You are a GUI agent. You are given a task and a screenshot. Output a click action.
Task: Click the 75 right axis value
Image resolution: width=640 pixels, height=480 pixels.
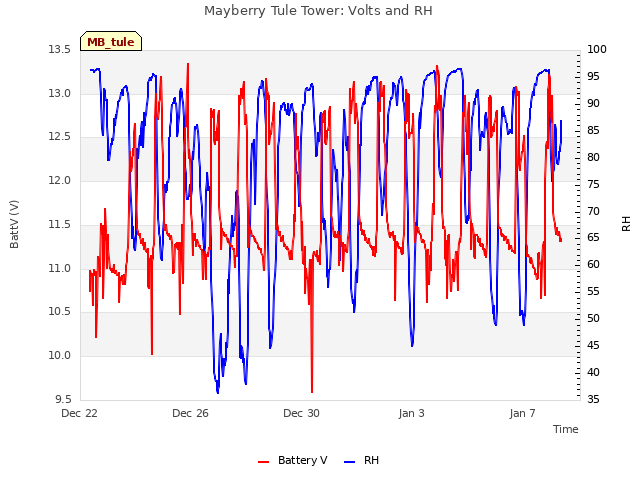pyautogui.click(x=593, y=184)
